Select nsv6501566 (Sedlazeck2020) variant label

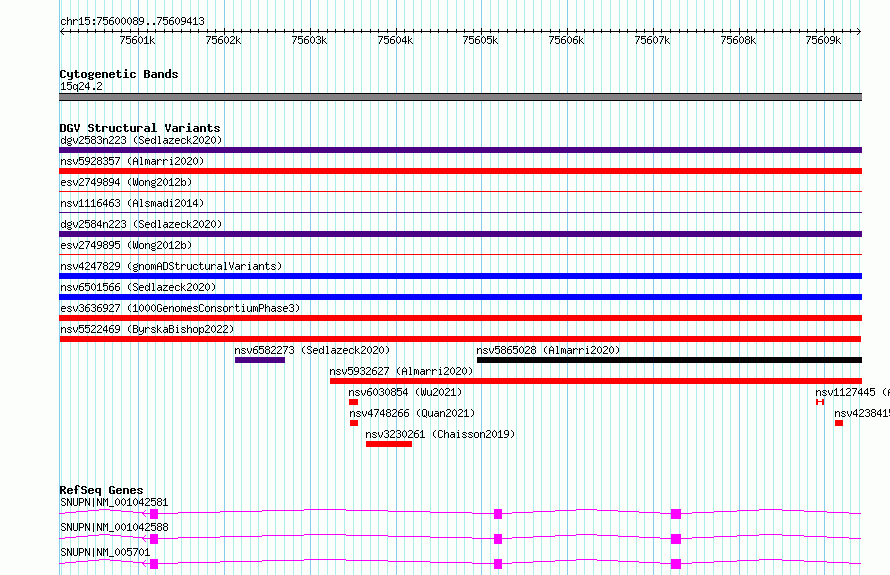pyautogui.click(x=138, y=287)
